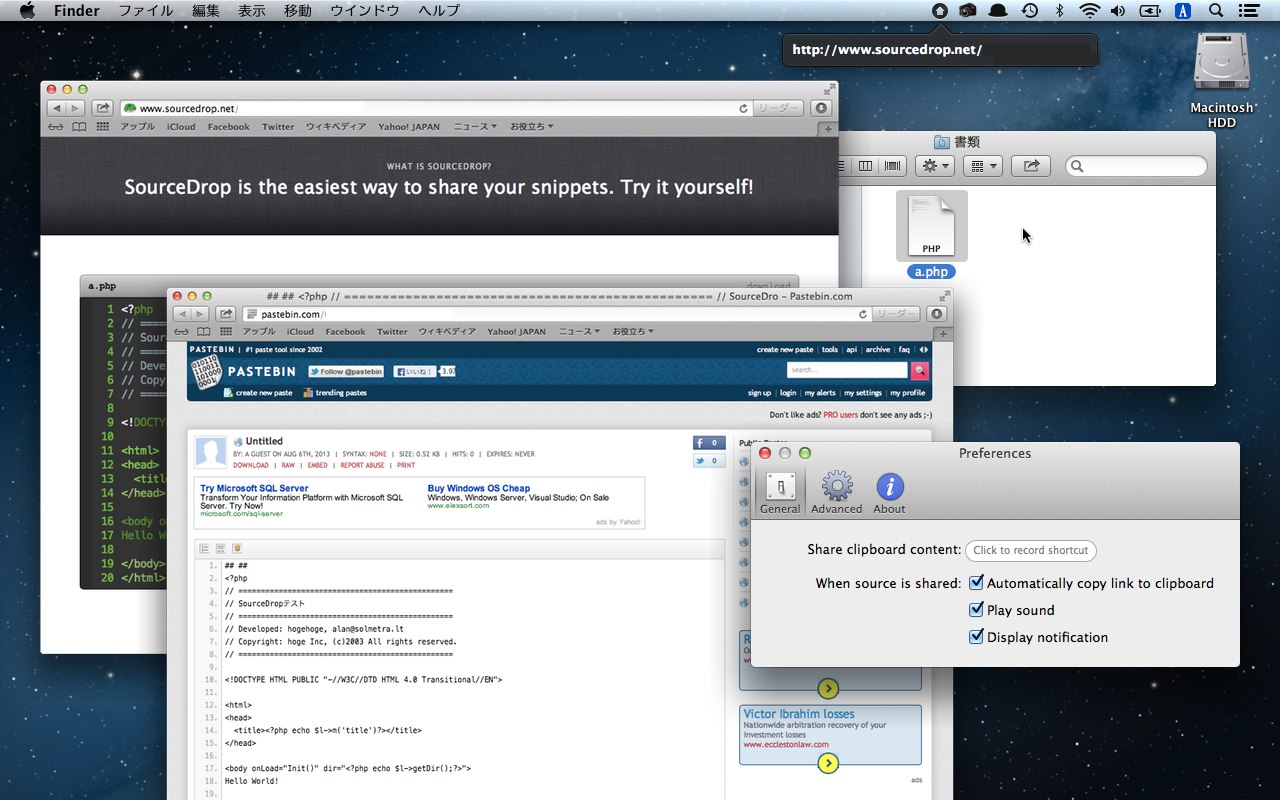
Task: Click the pink Pastebin search button
Action: (920, 371)
